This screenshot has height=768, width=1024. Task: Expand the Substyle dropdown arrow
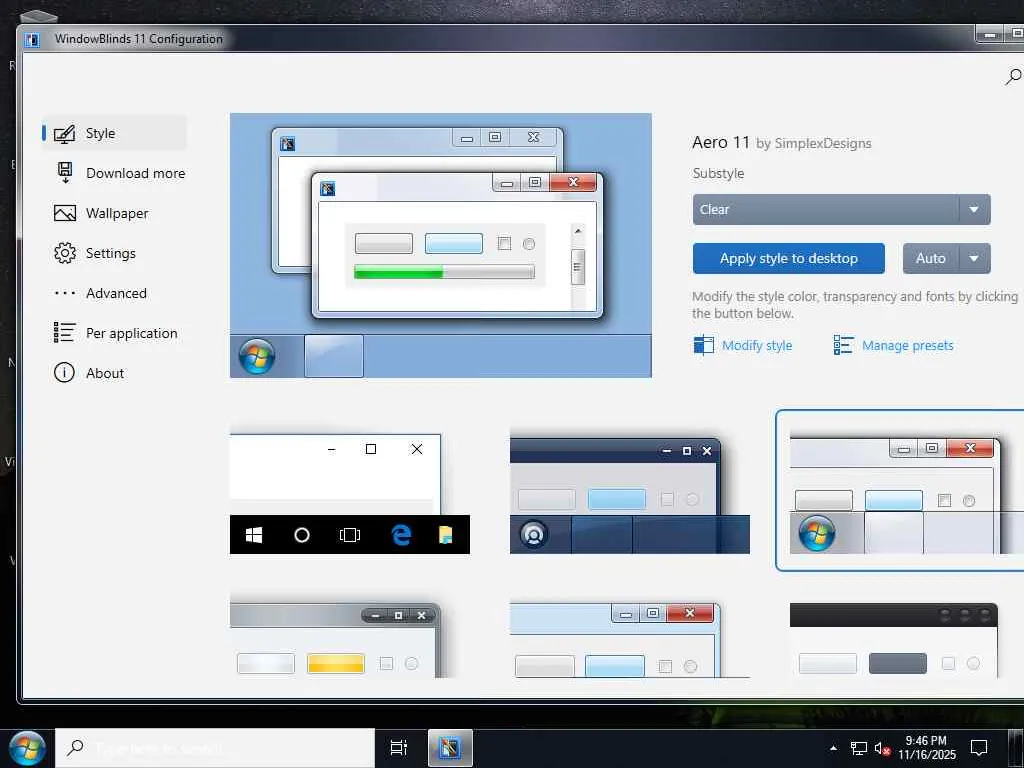pos(974,210)
